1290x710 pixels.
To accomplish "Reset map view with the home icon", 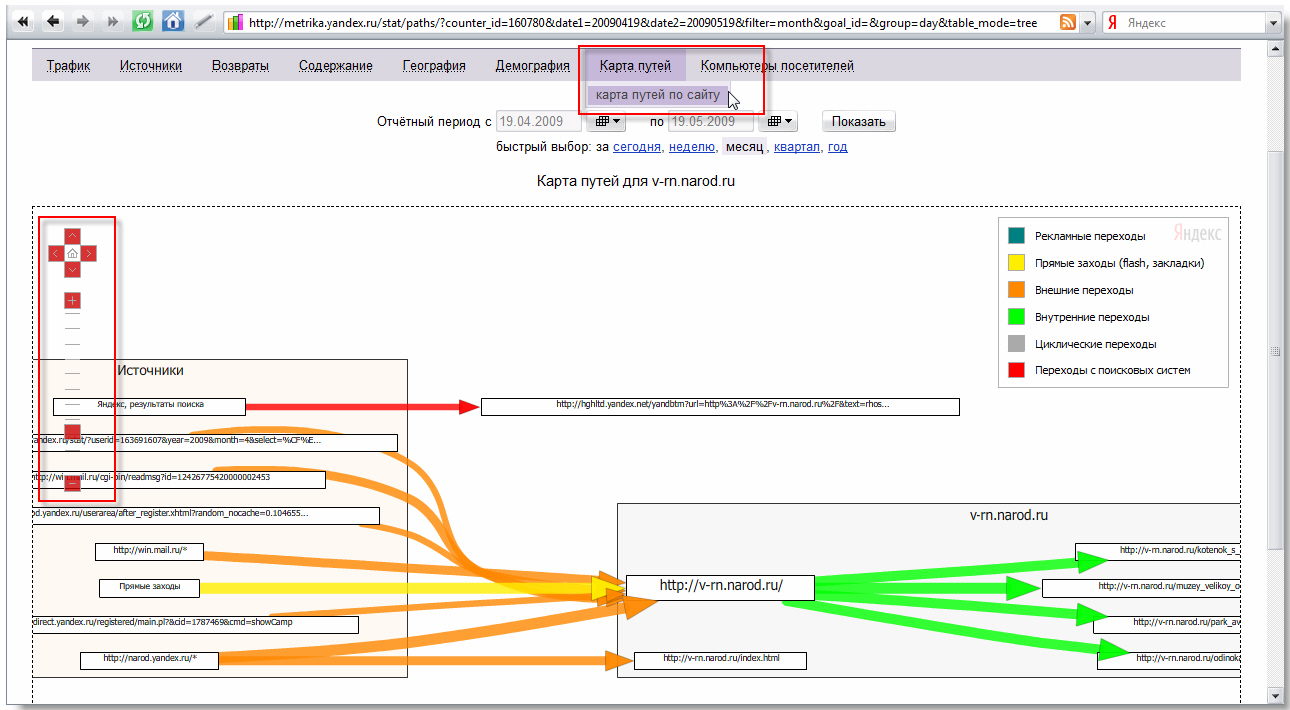I will pyautogui.click(x=72, y=254).
